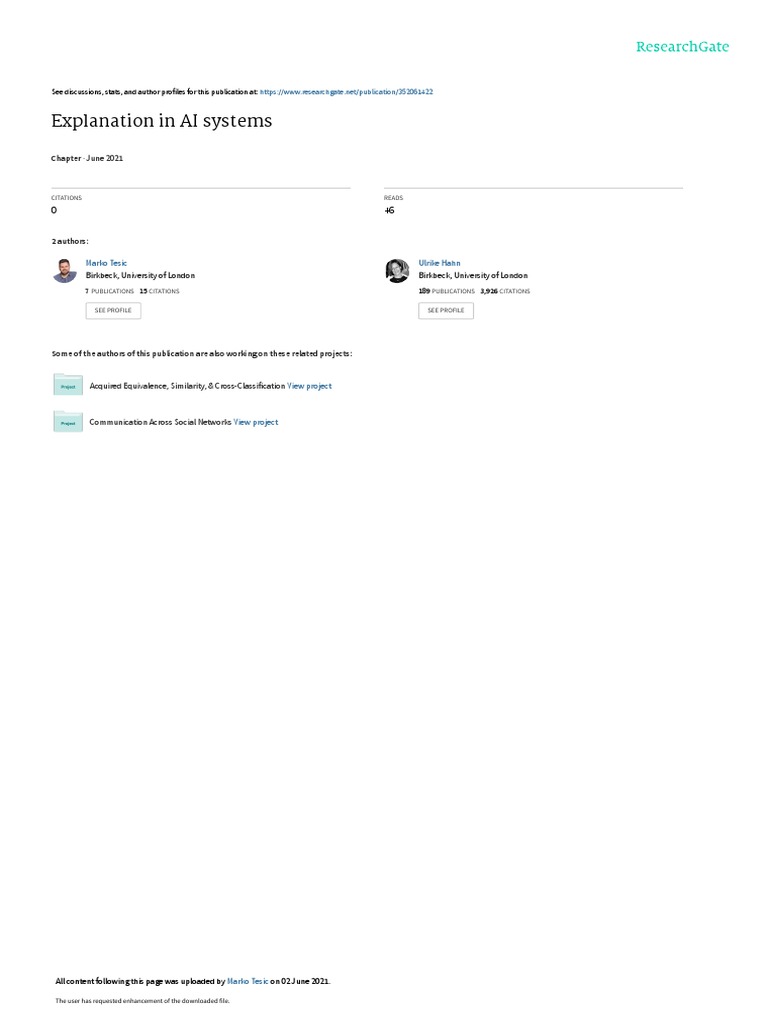768x1024 pixels.
Task: Click the ResearchGate logo
Action: tap(682, 46)
